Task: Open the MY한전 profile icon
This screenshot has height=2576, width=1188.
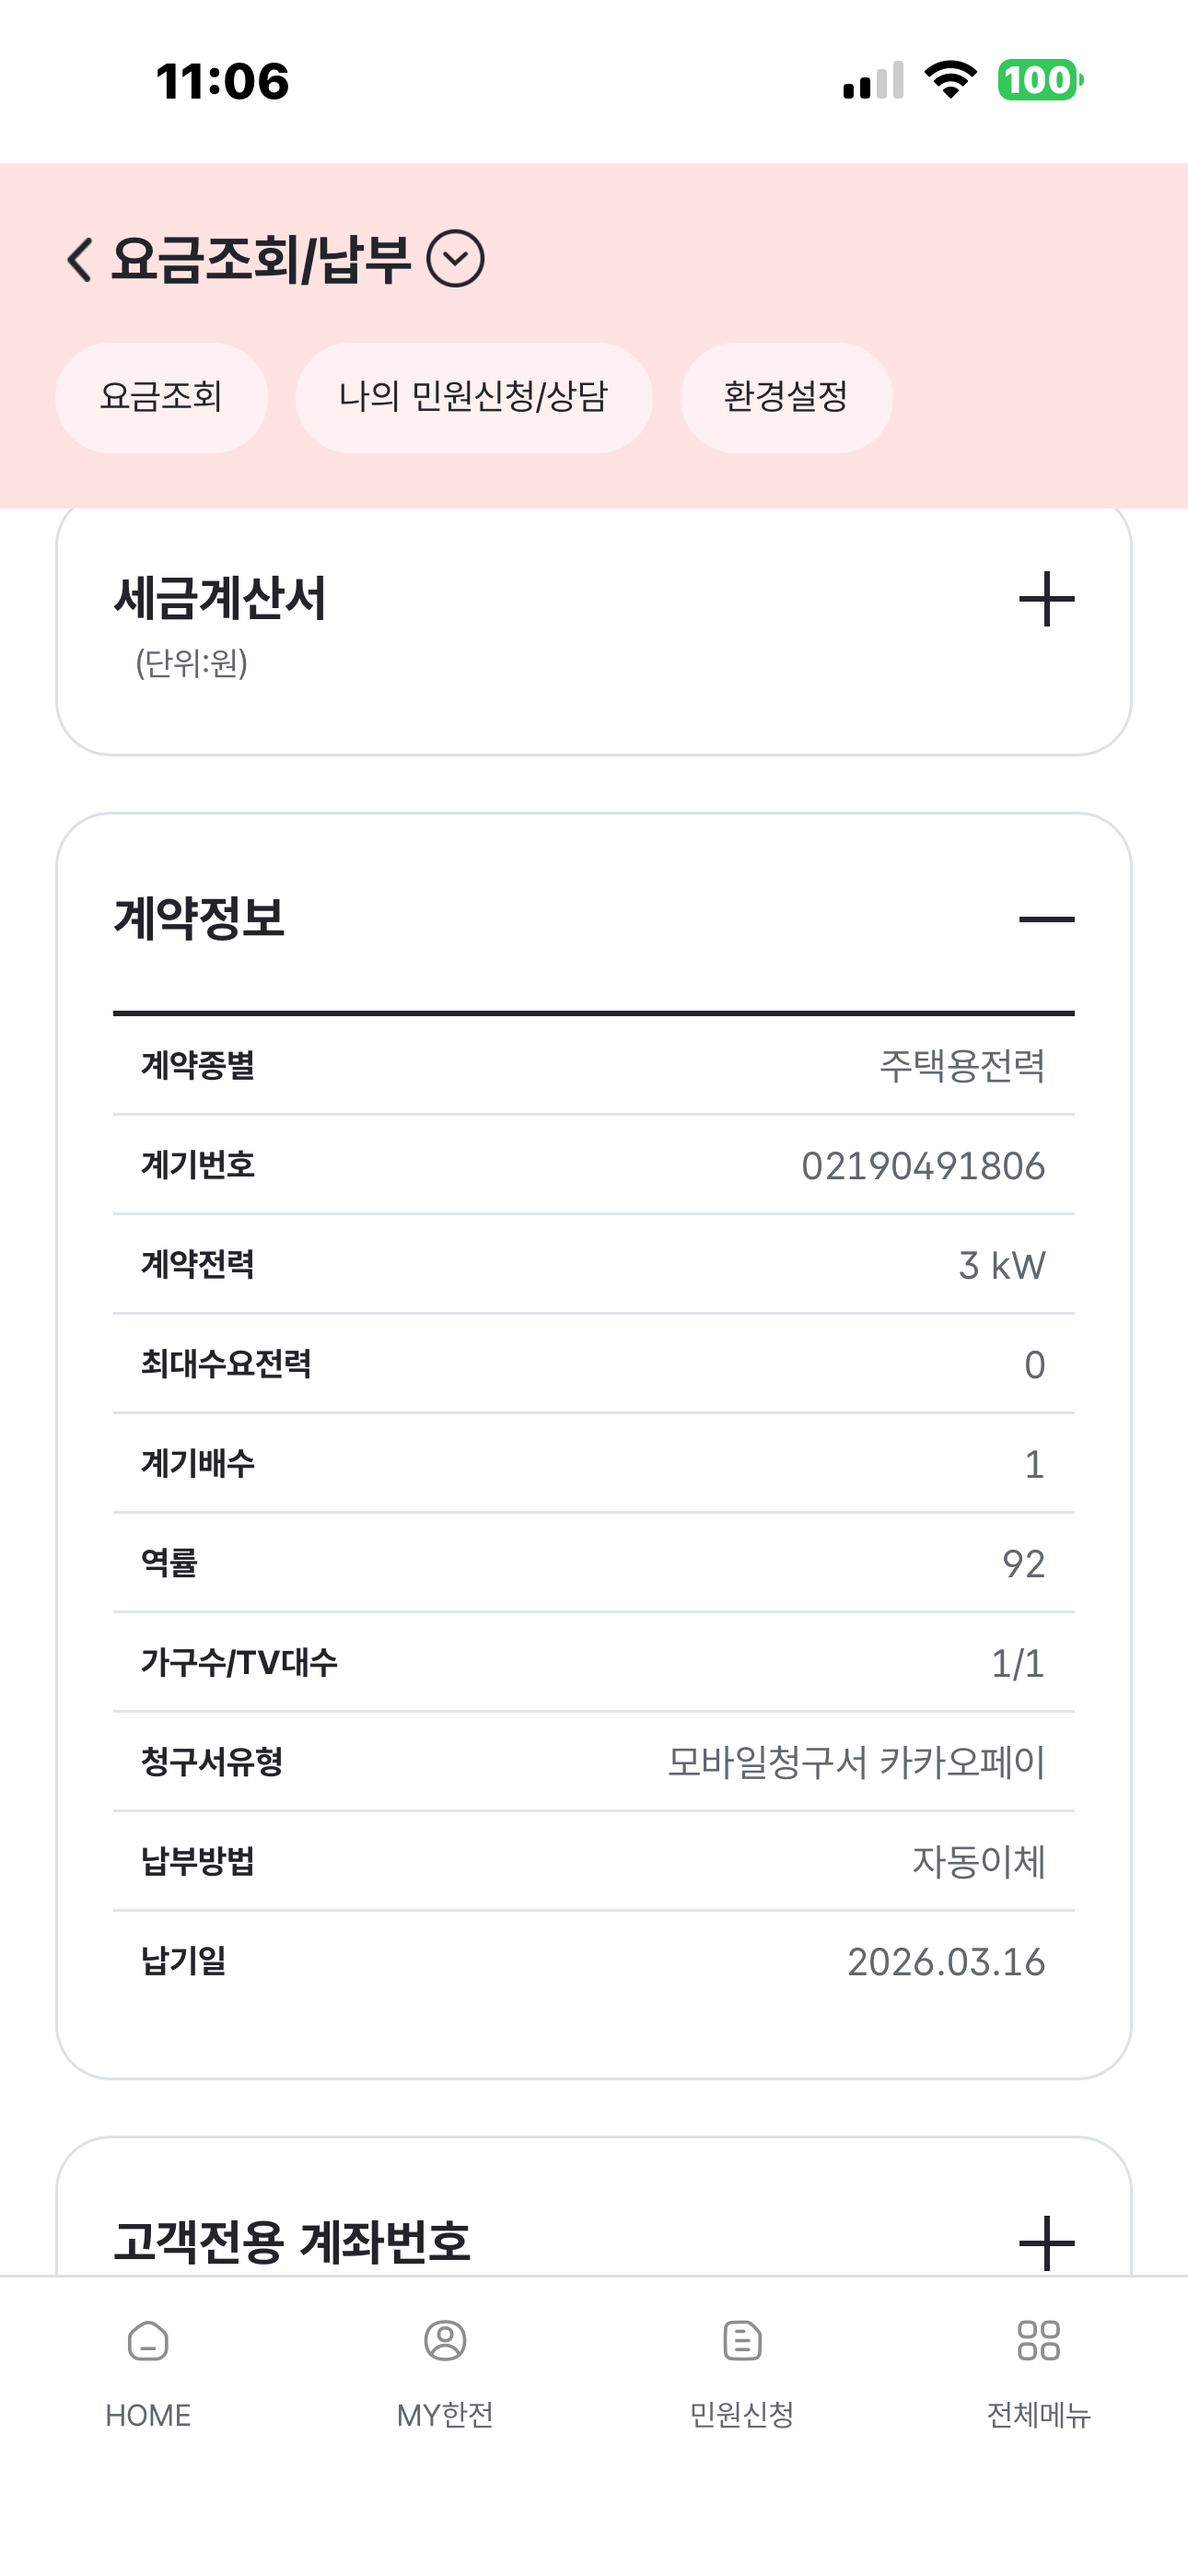Action: 445,2342
